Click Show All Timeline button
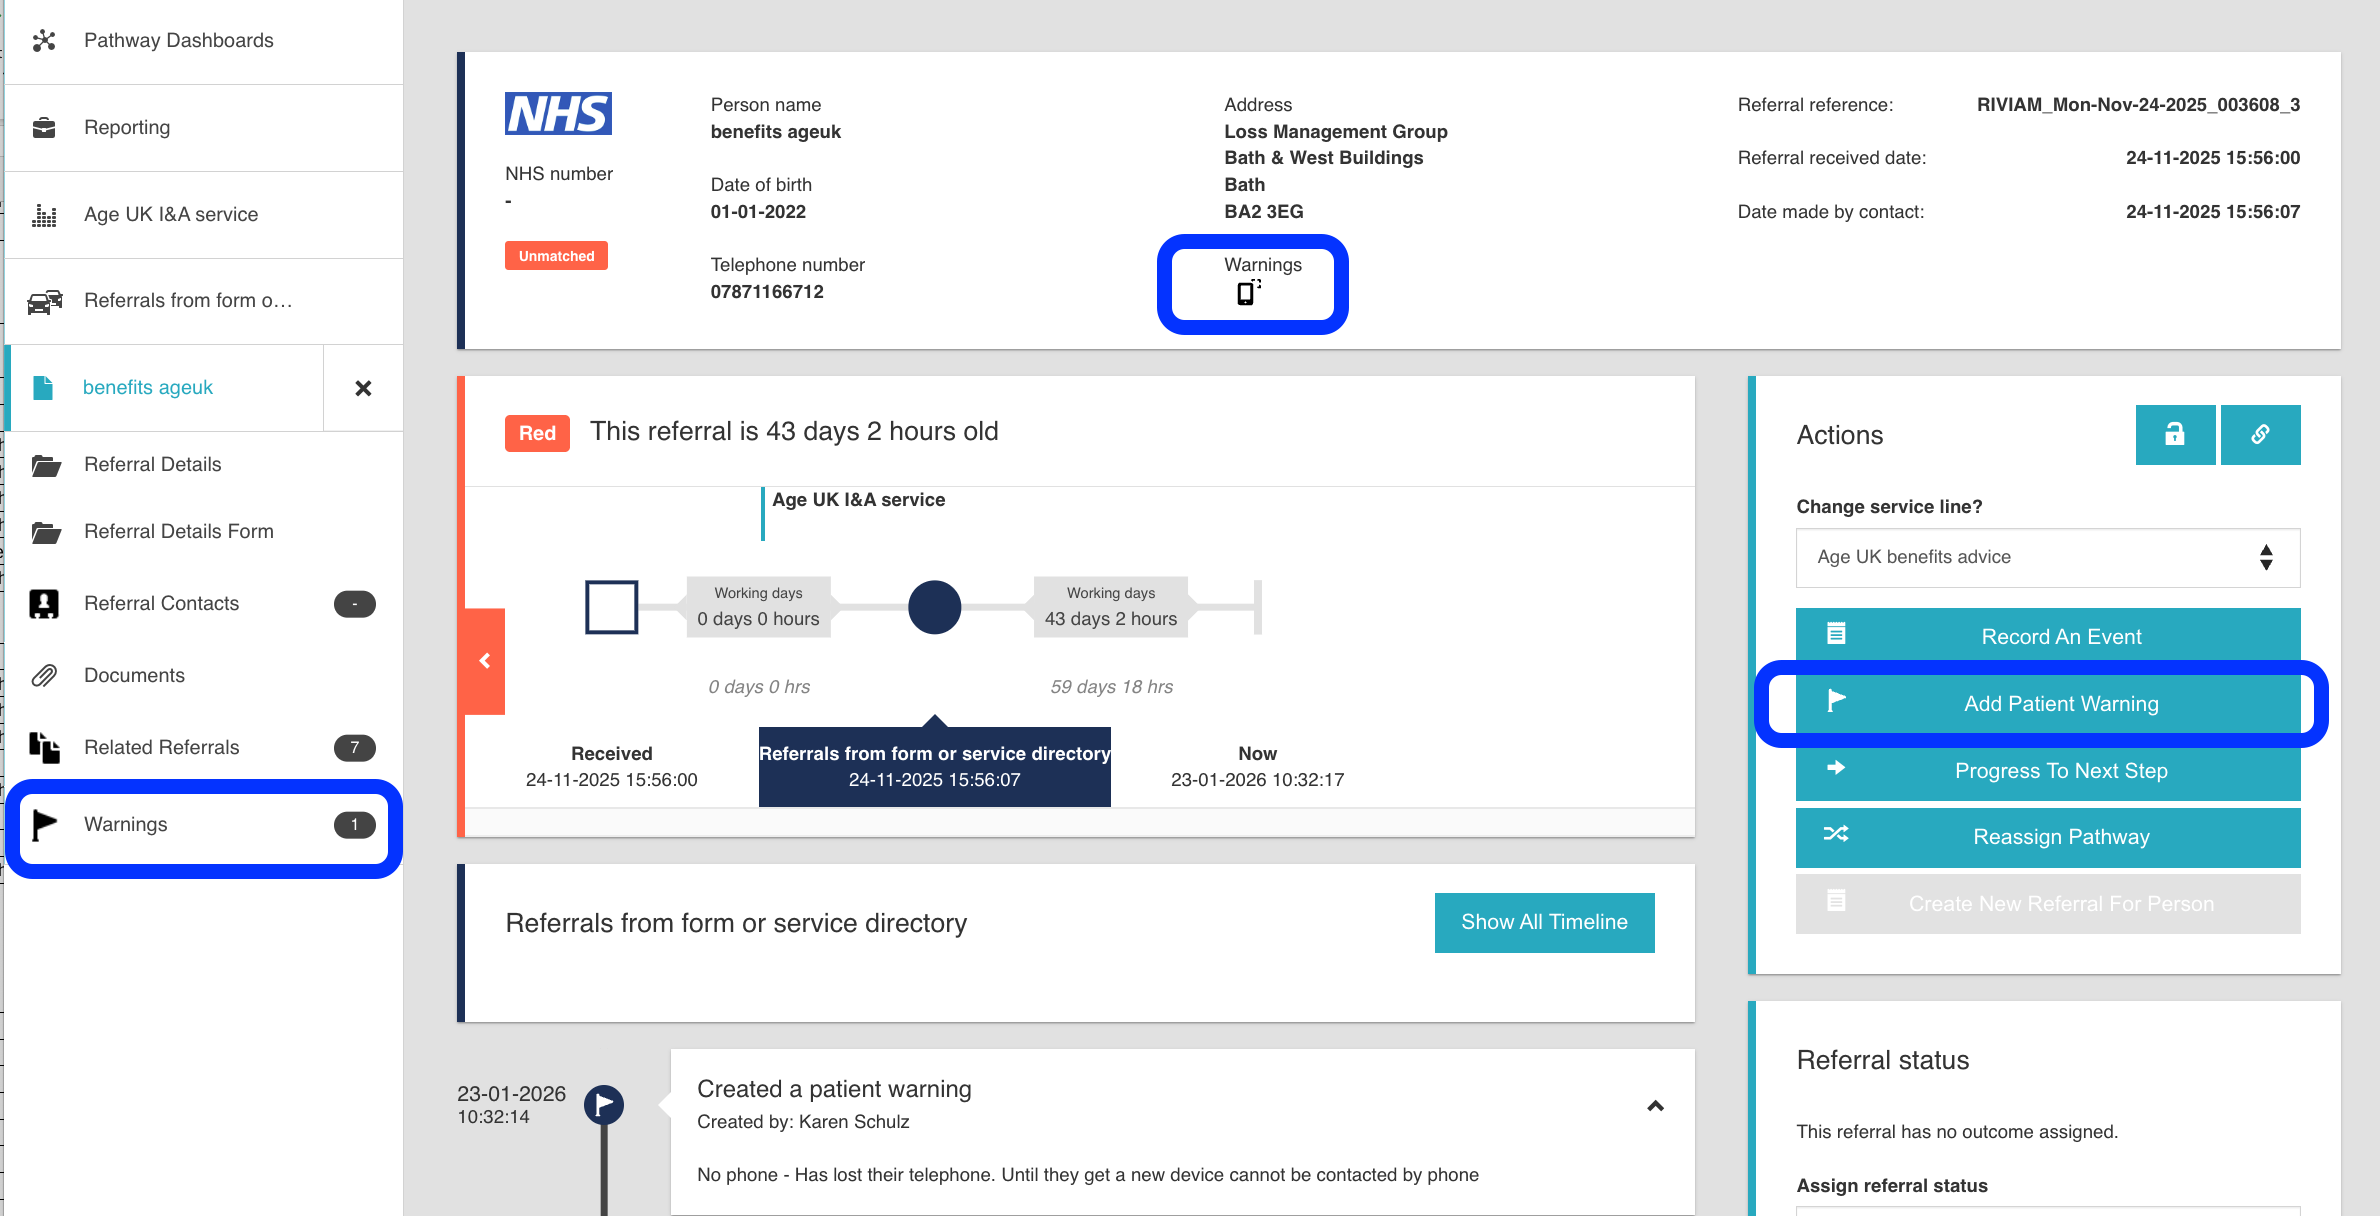Viewport: 2380px width, 1216px height. [x=1543, y=923]
